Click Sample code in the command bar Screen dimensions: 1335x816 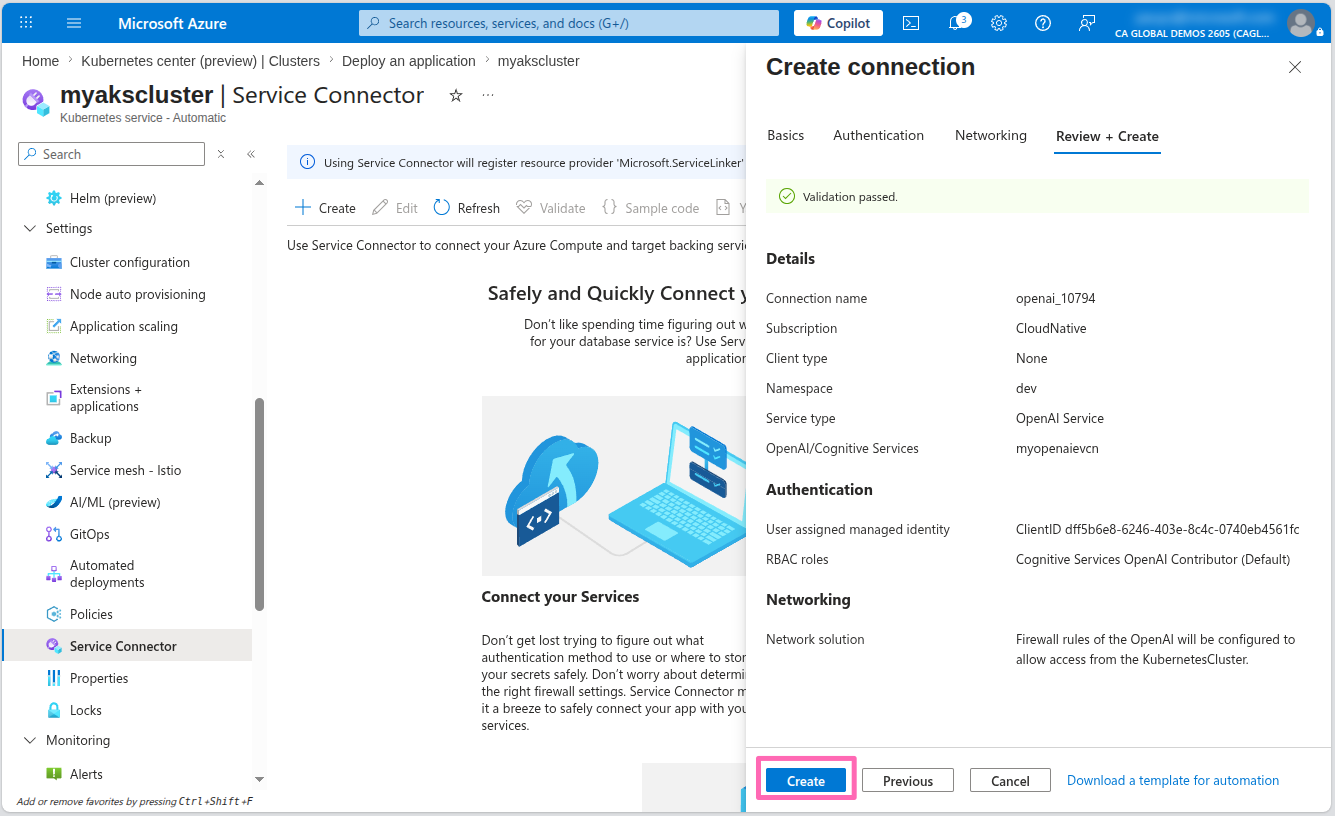650,208
